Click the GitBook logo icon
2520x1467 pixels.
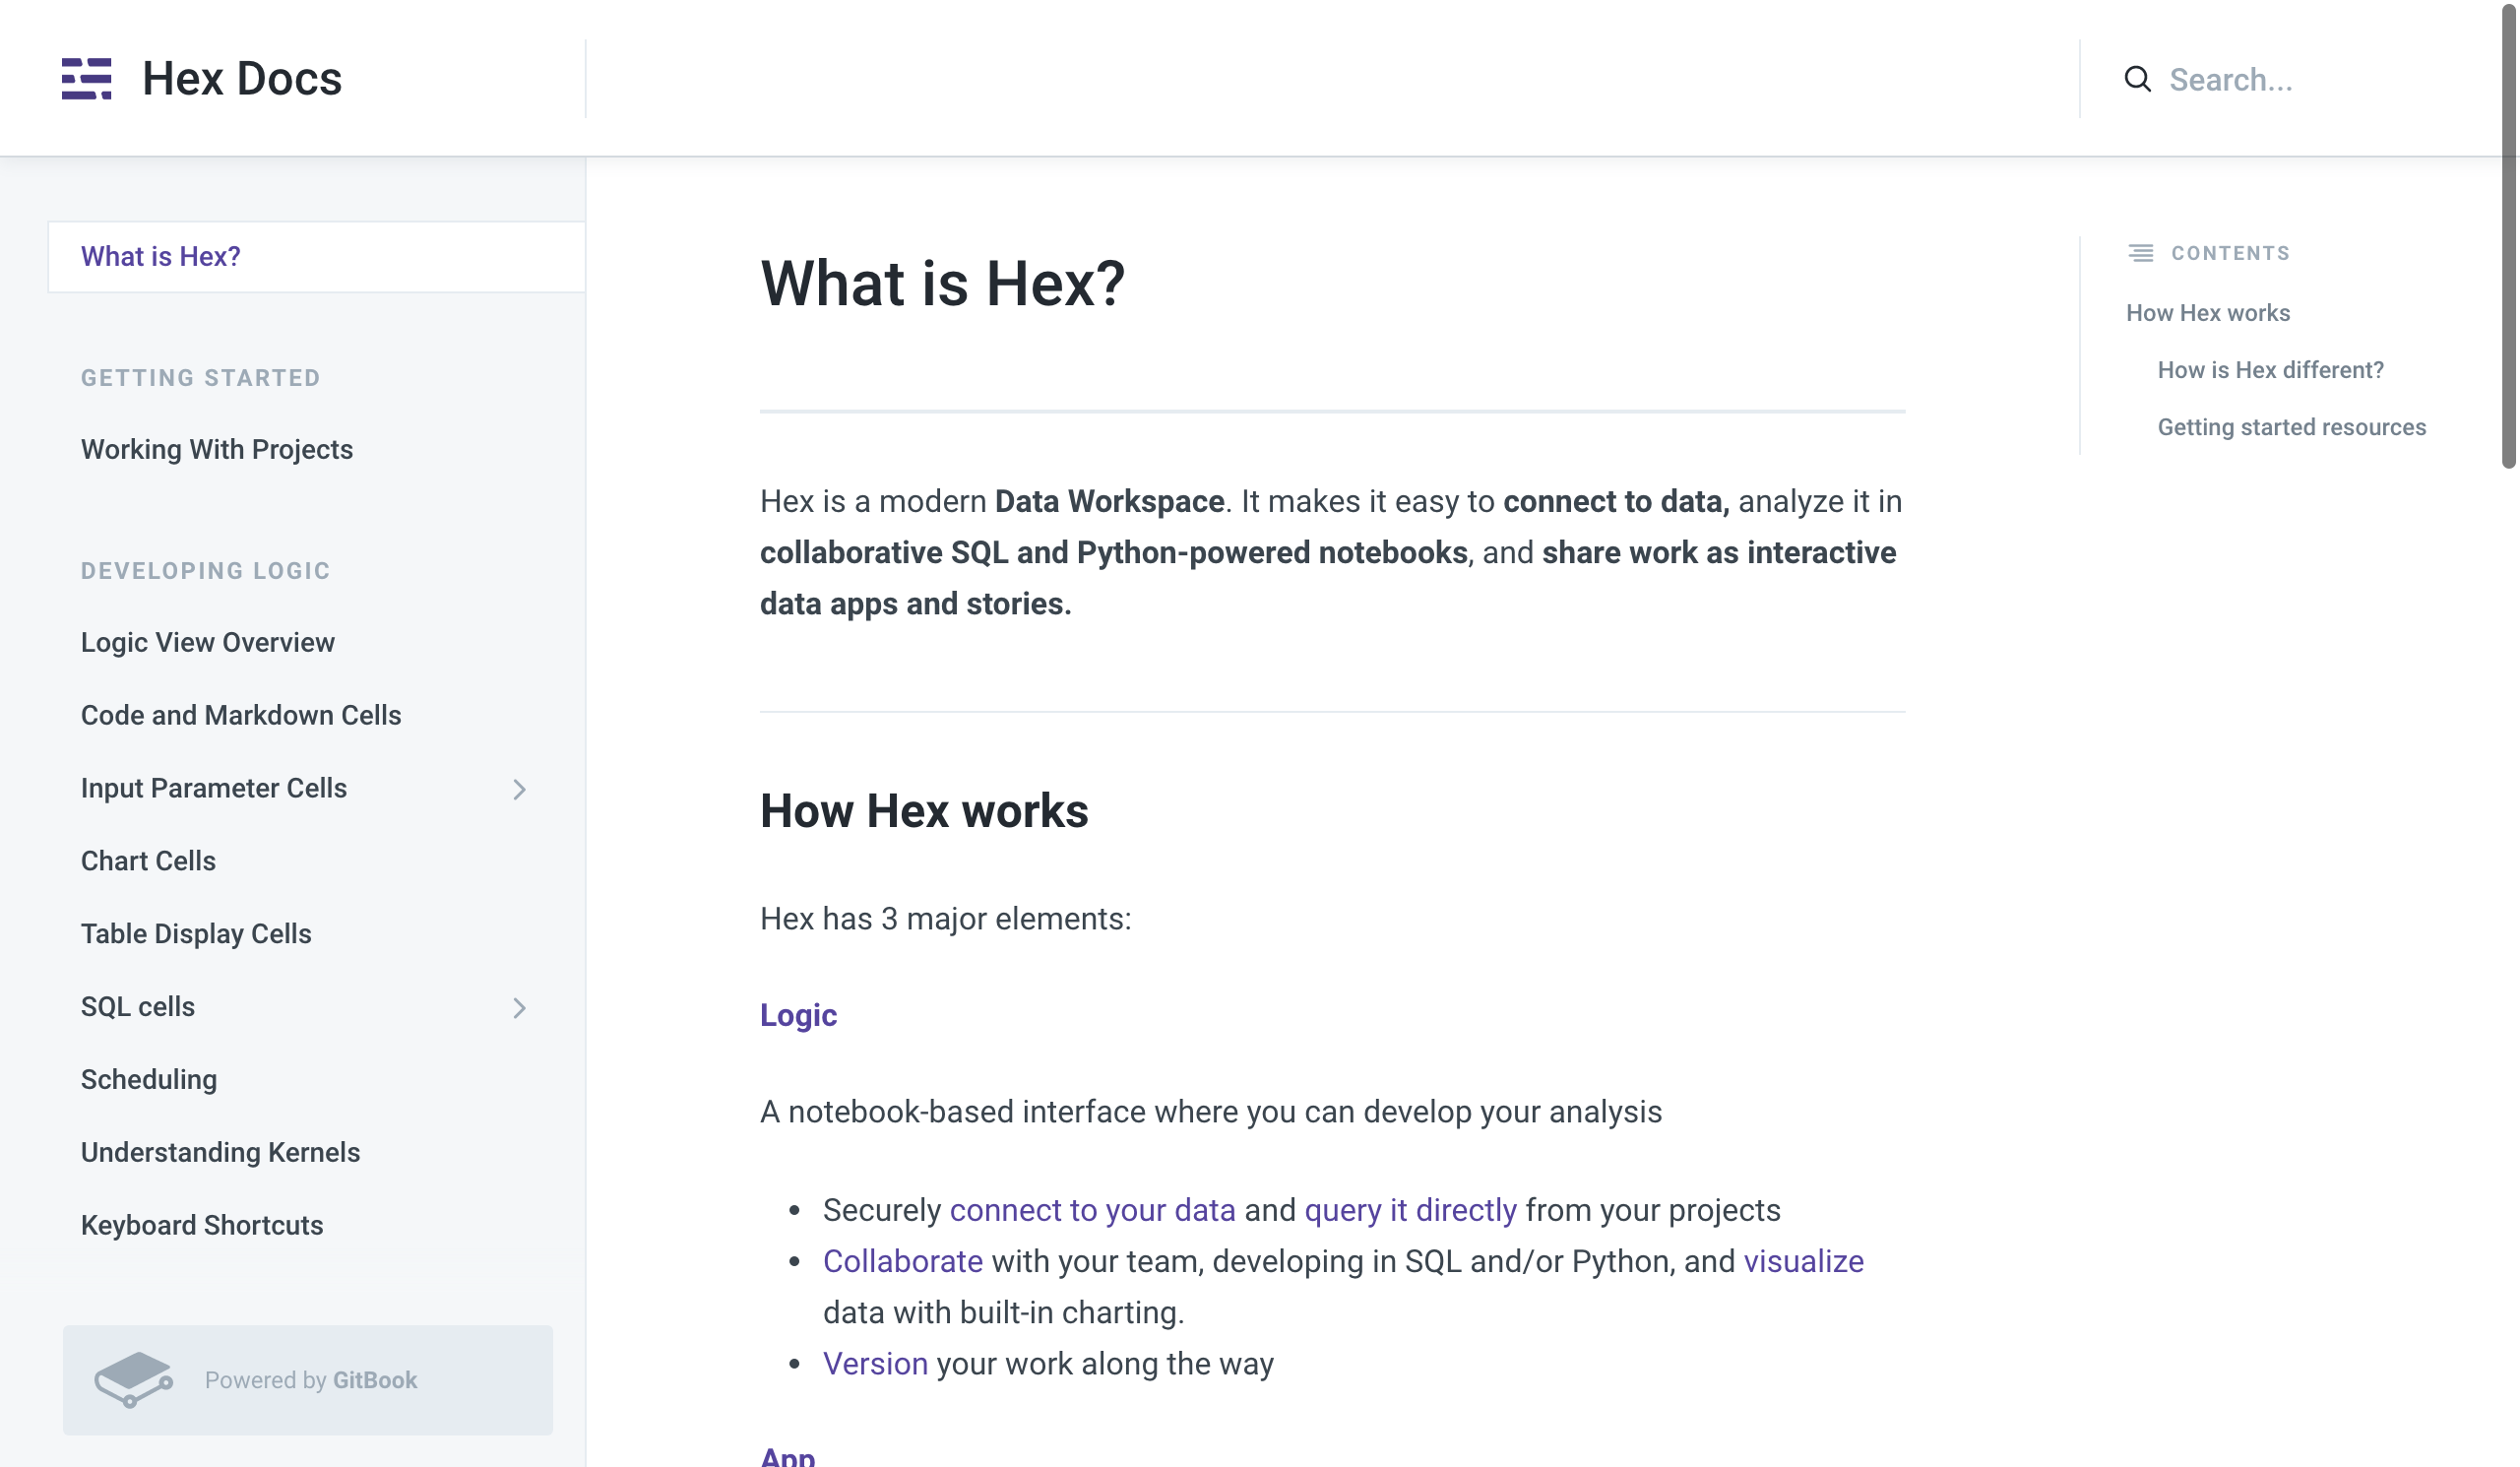(134, 1379)
